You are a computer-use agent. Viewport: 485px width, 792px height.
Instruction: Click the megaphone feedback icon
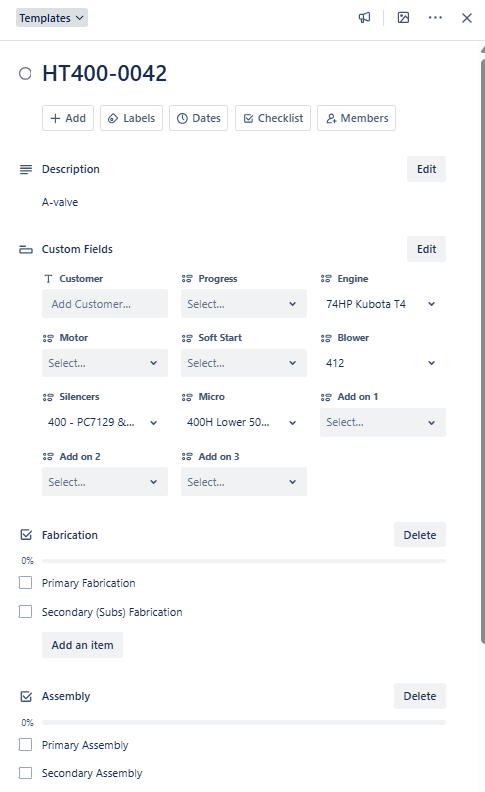coord(364,18)
